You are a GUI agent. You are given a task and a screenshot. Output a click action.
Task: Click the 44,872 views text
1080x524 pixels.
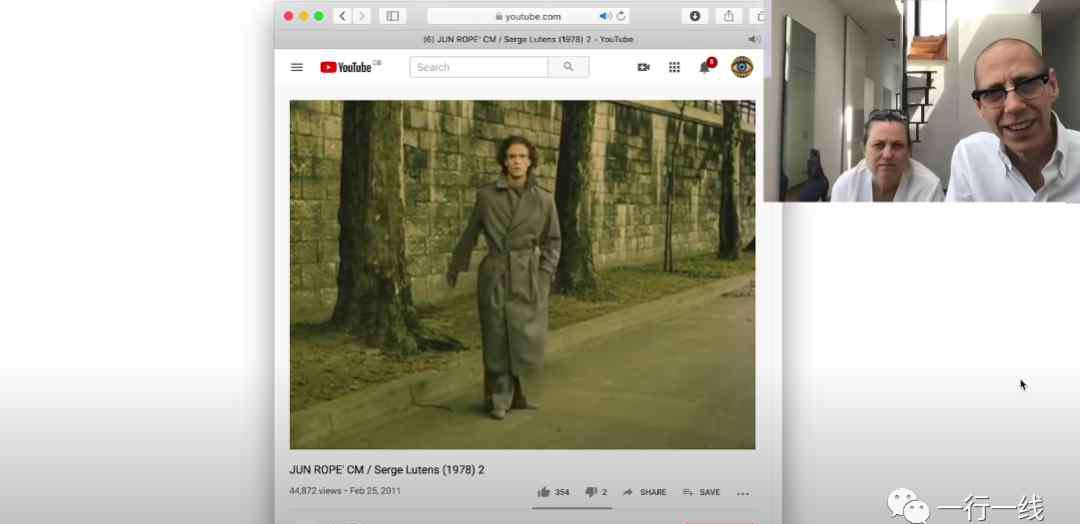click(x=315, y=491)
